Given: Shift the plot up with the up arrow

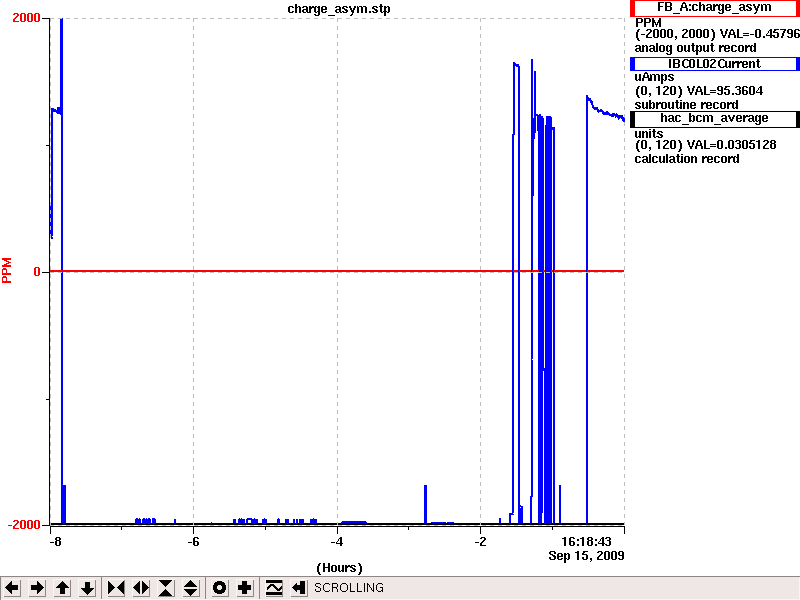Looking at the screenshot, I should click(62, 588).
